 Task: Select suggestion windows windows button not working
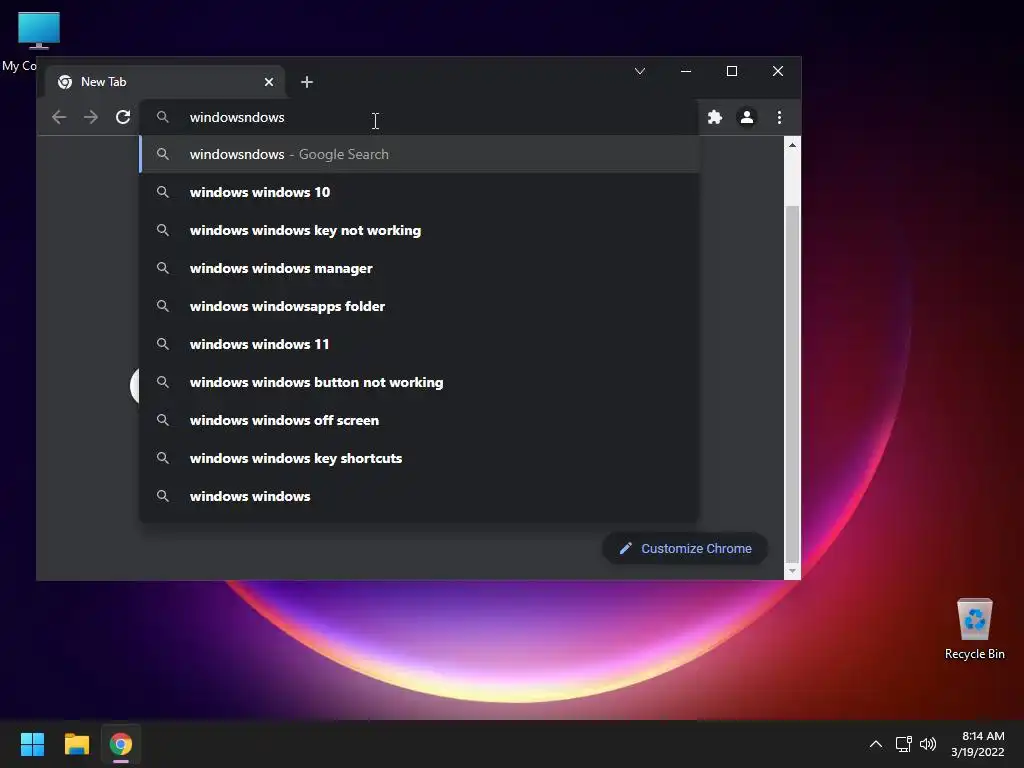click(419, 382)
